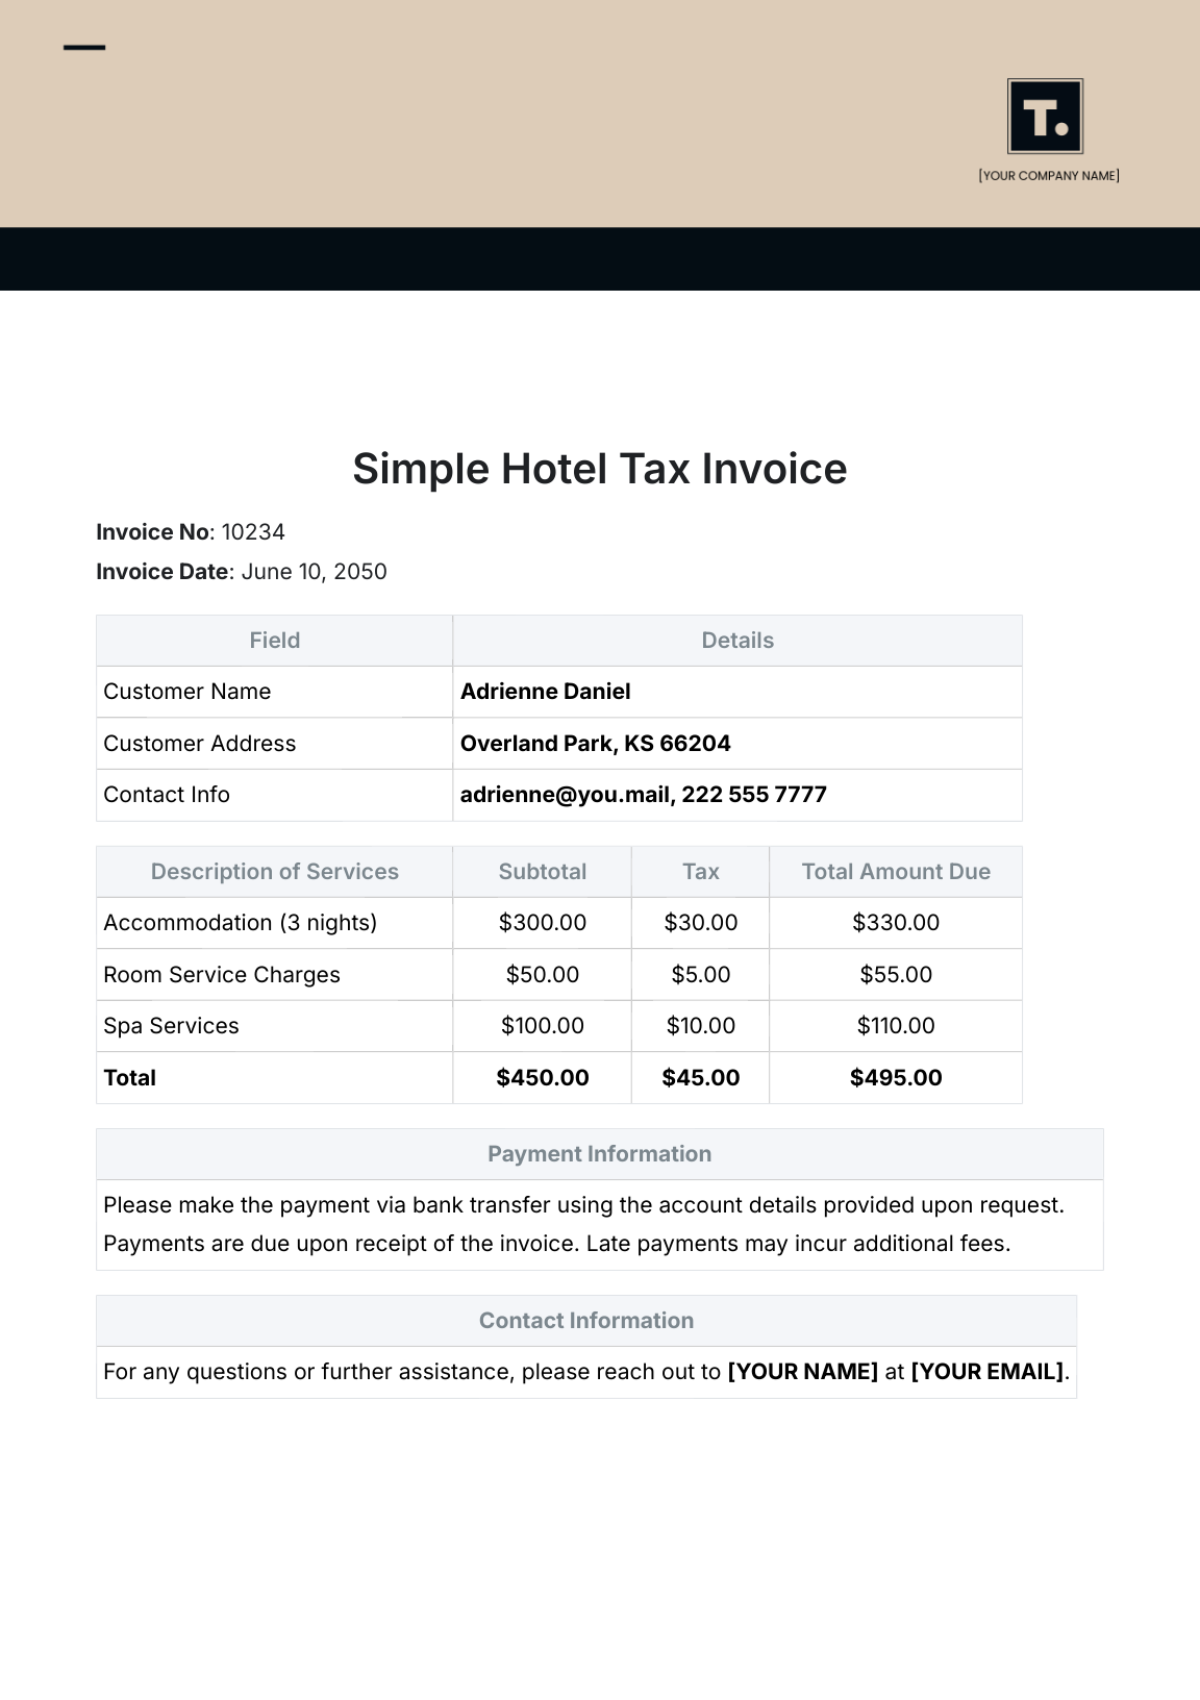Click the Room Service Charges subtotal $50.00
Screen dimensions: 1200x1700
tap(542, 974)
